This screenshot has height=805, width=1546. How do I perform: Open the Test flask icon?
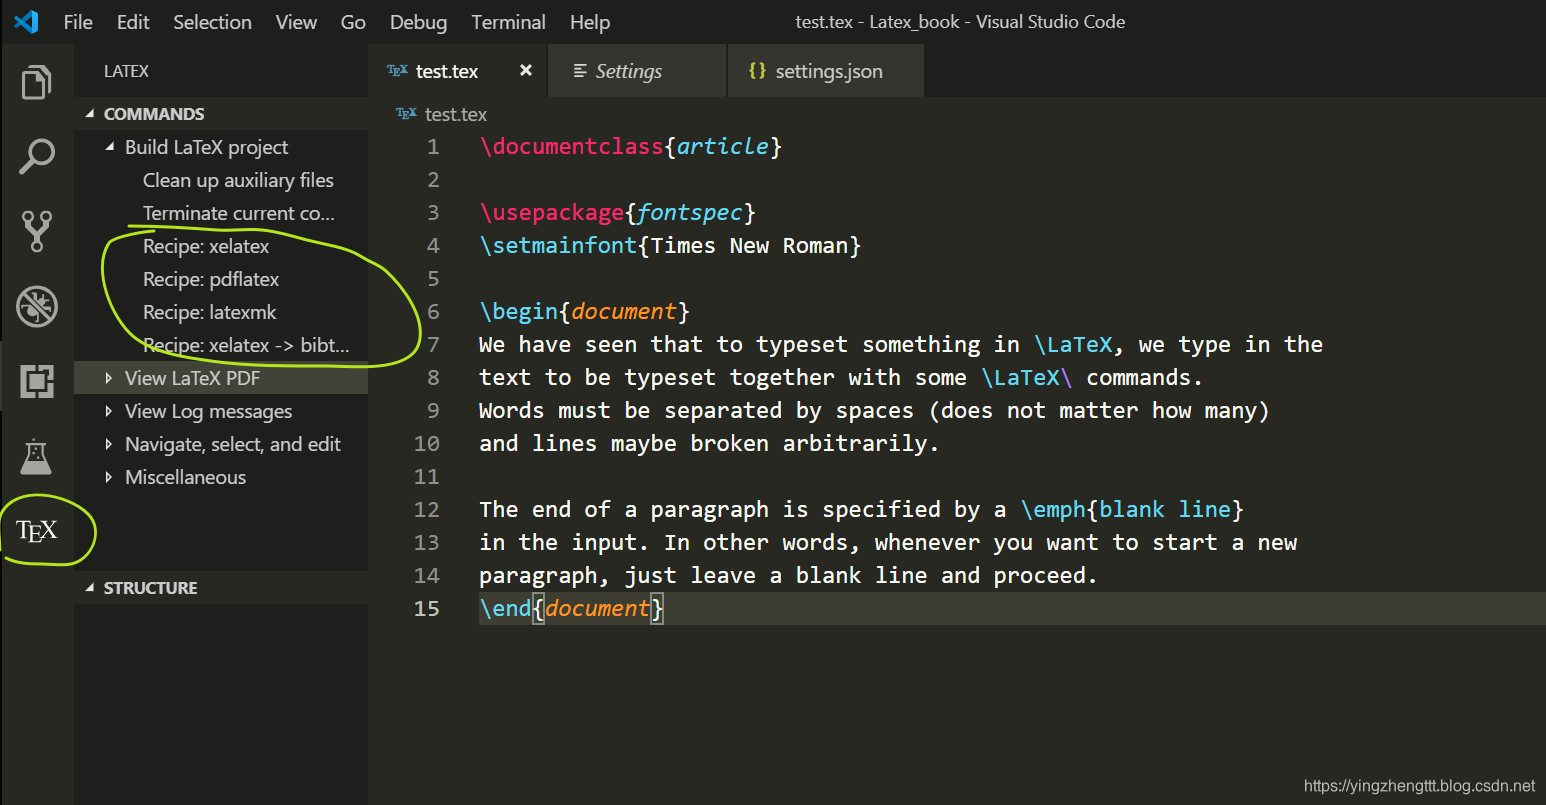pyautogui.click(x=36, y=456)
